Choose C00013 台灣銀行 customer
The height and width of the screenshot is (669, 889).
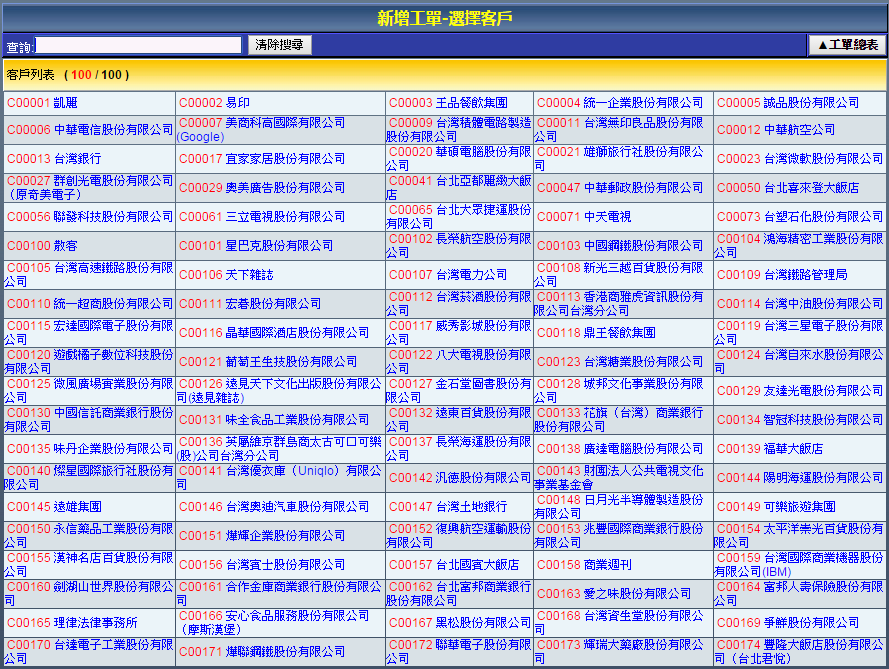[54, 159]
